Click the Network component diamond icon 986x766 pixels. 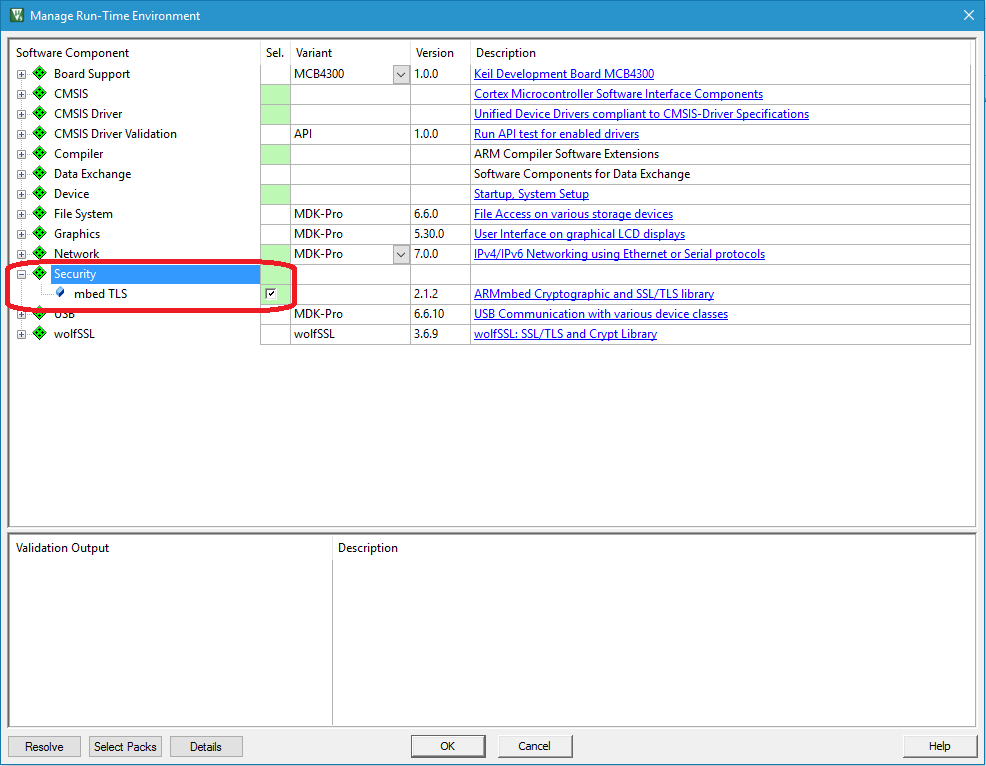[39, 253]
